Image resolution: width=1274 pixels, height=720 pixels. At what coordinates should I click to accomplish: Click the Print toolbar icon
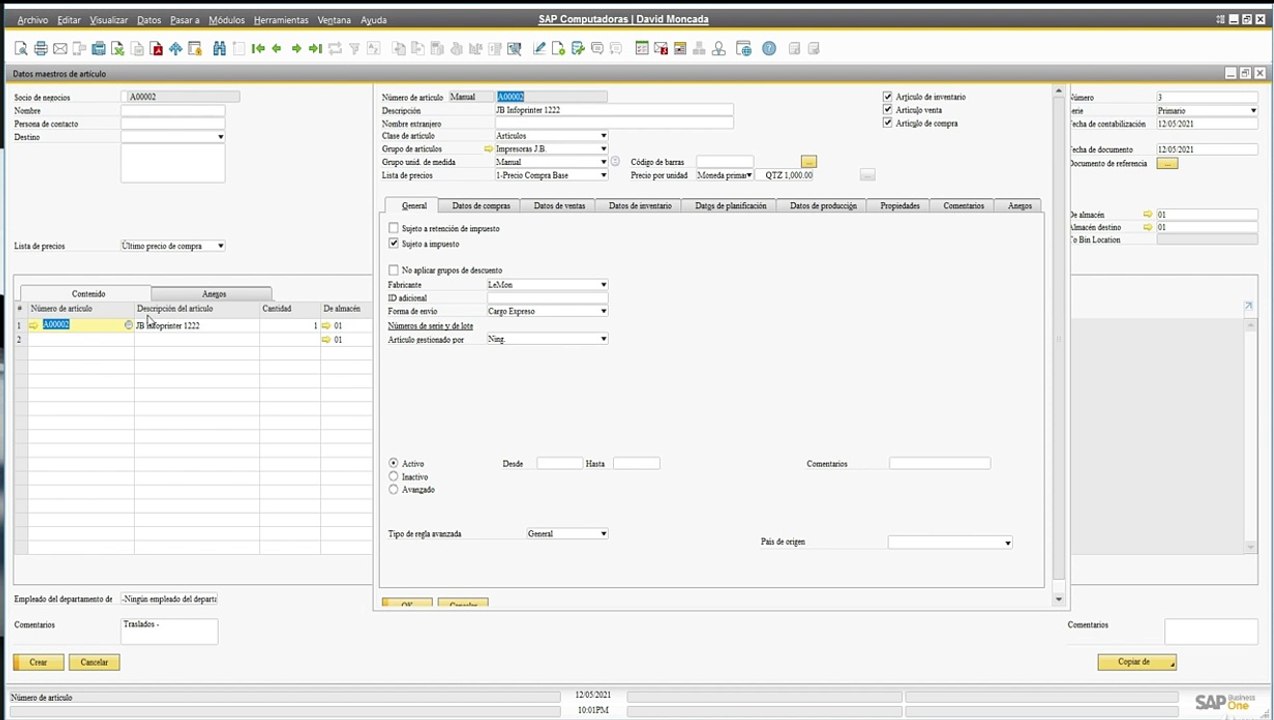pyautogui.click(x=40, y=48)
